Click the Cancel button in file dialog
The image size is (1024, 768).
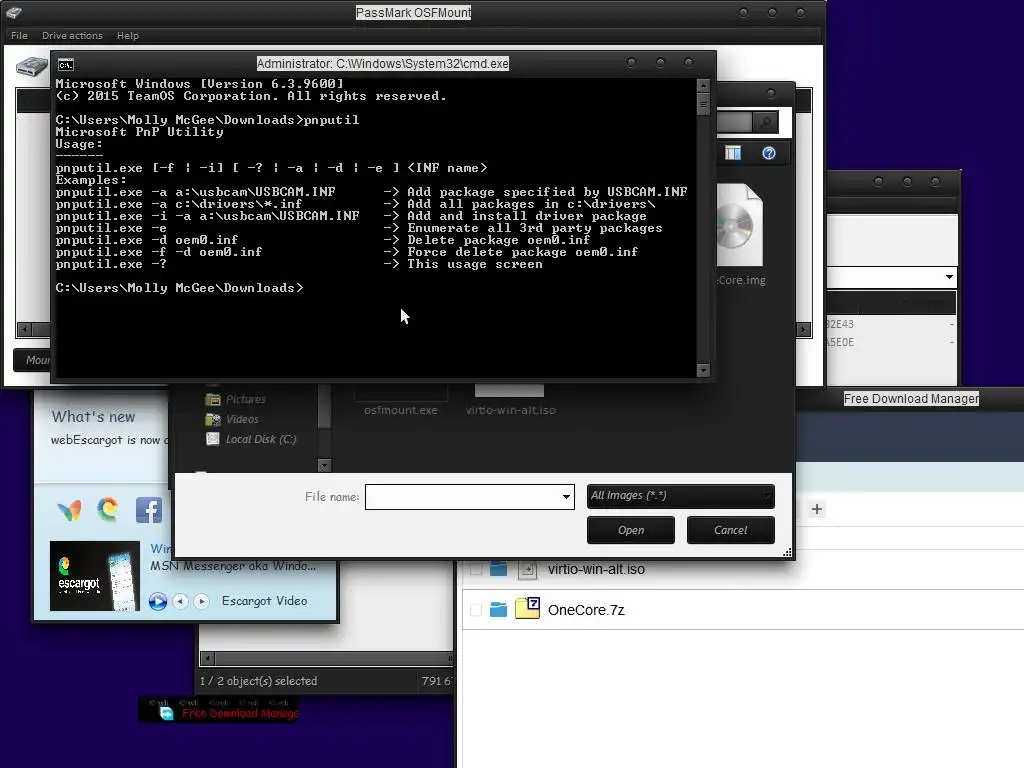pos(731,530)
